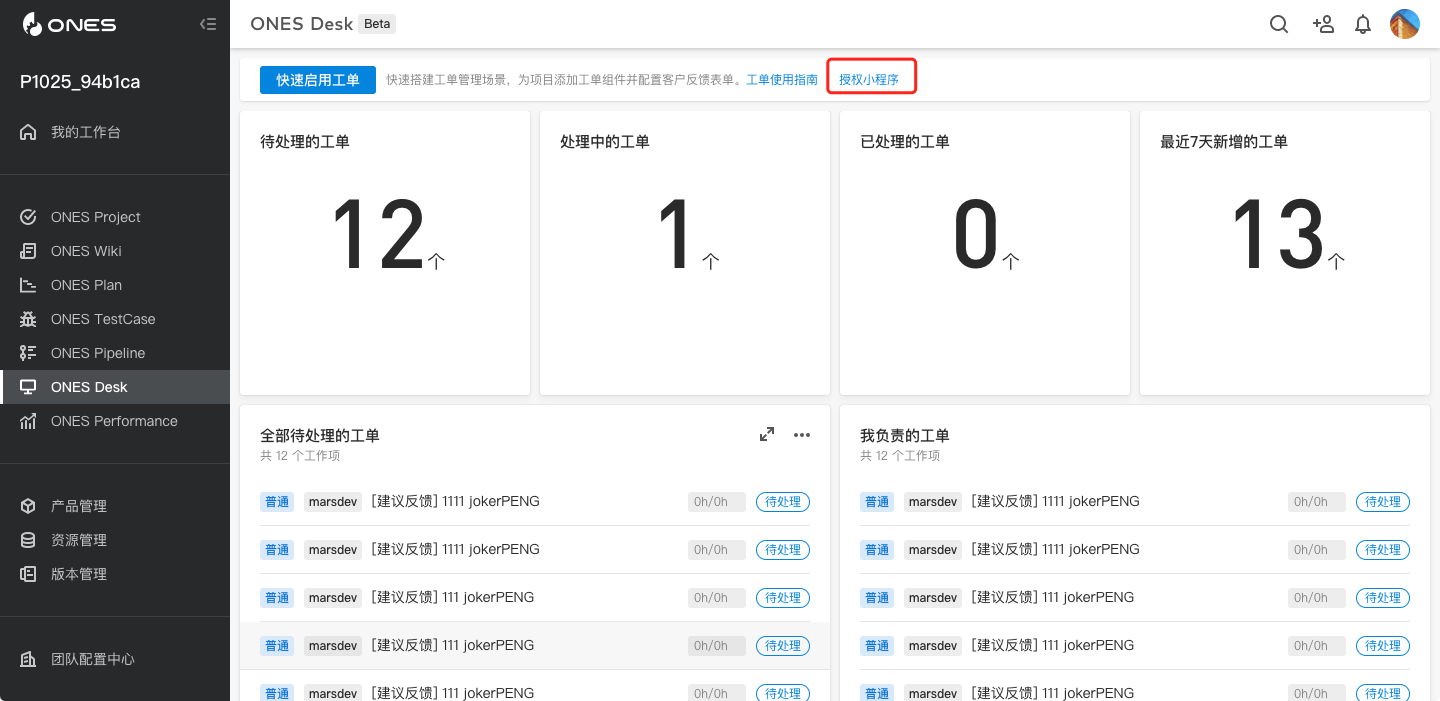Click the ONES TestCase bug icon
Viewport: 1440px width, 701px height.
click(x=28, y=319)
